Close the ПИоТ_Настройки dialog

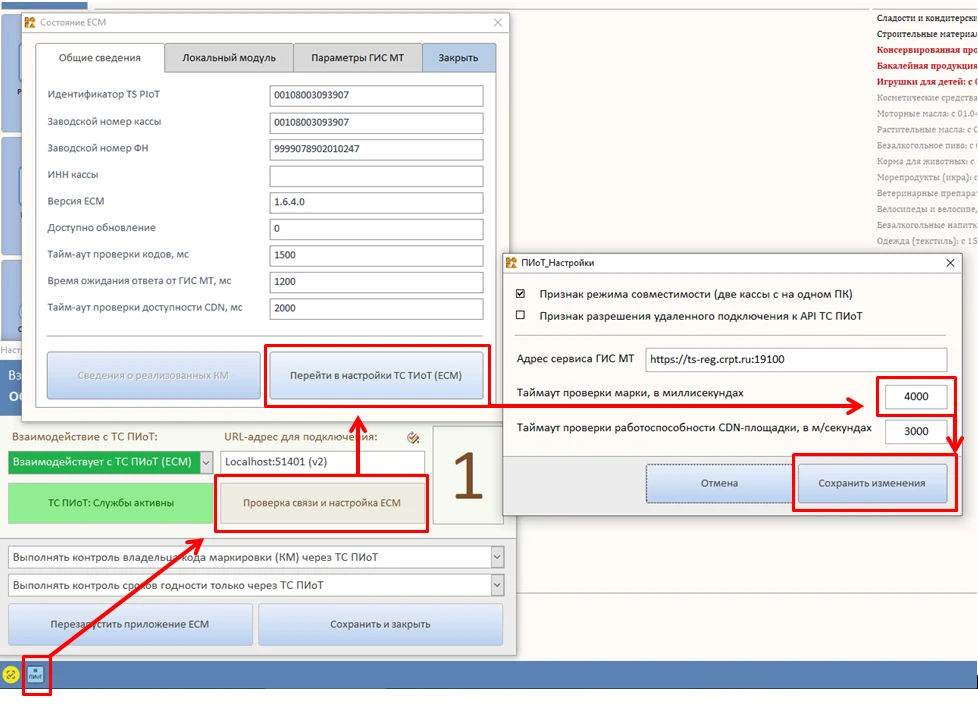[950, 262]
